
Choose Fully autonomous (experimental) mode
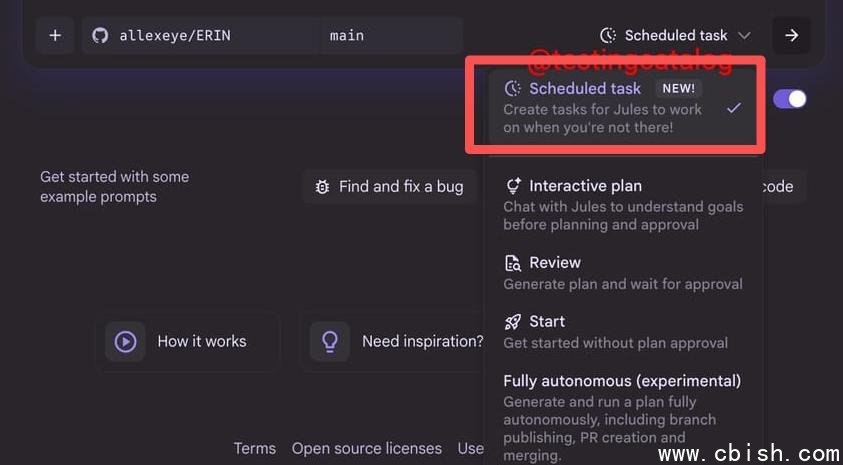[622, 381]
